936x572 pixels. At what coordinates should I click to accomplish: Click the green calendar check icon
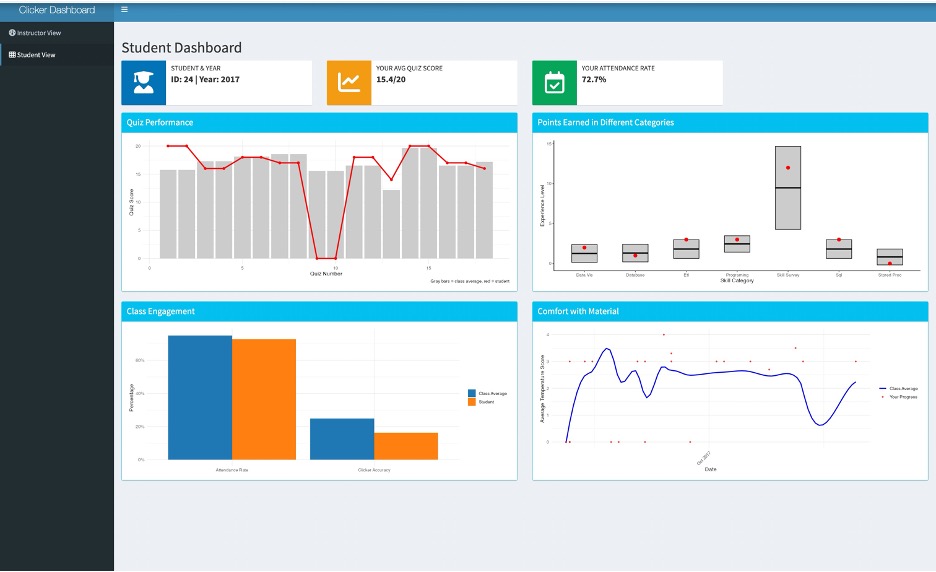(555, 82)
